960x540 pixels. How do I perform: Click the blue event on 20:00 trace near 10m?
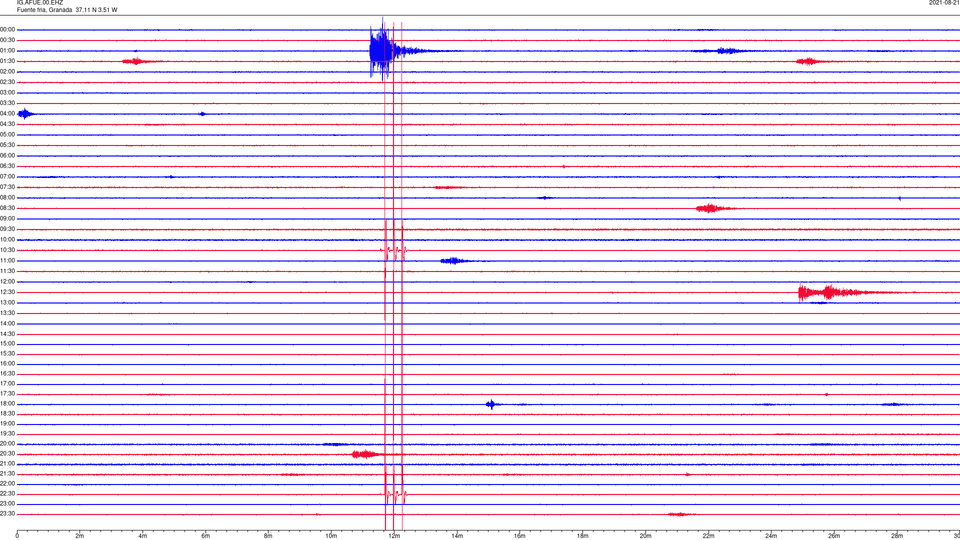pyautogui.click(x=336, y=444)
